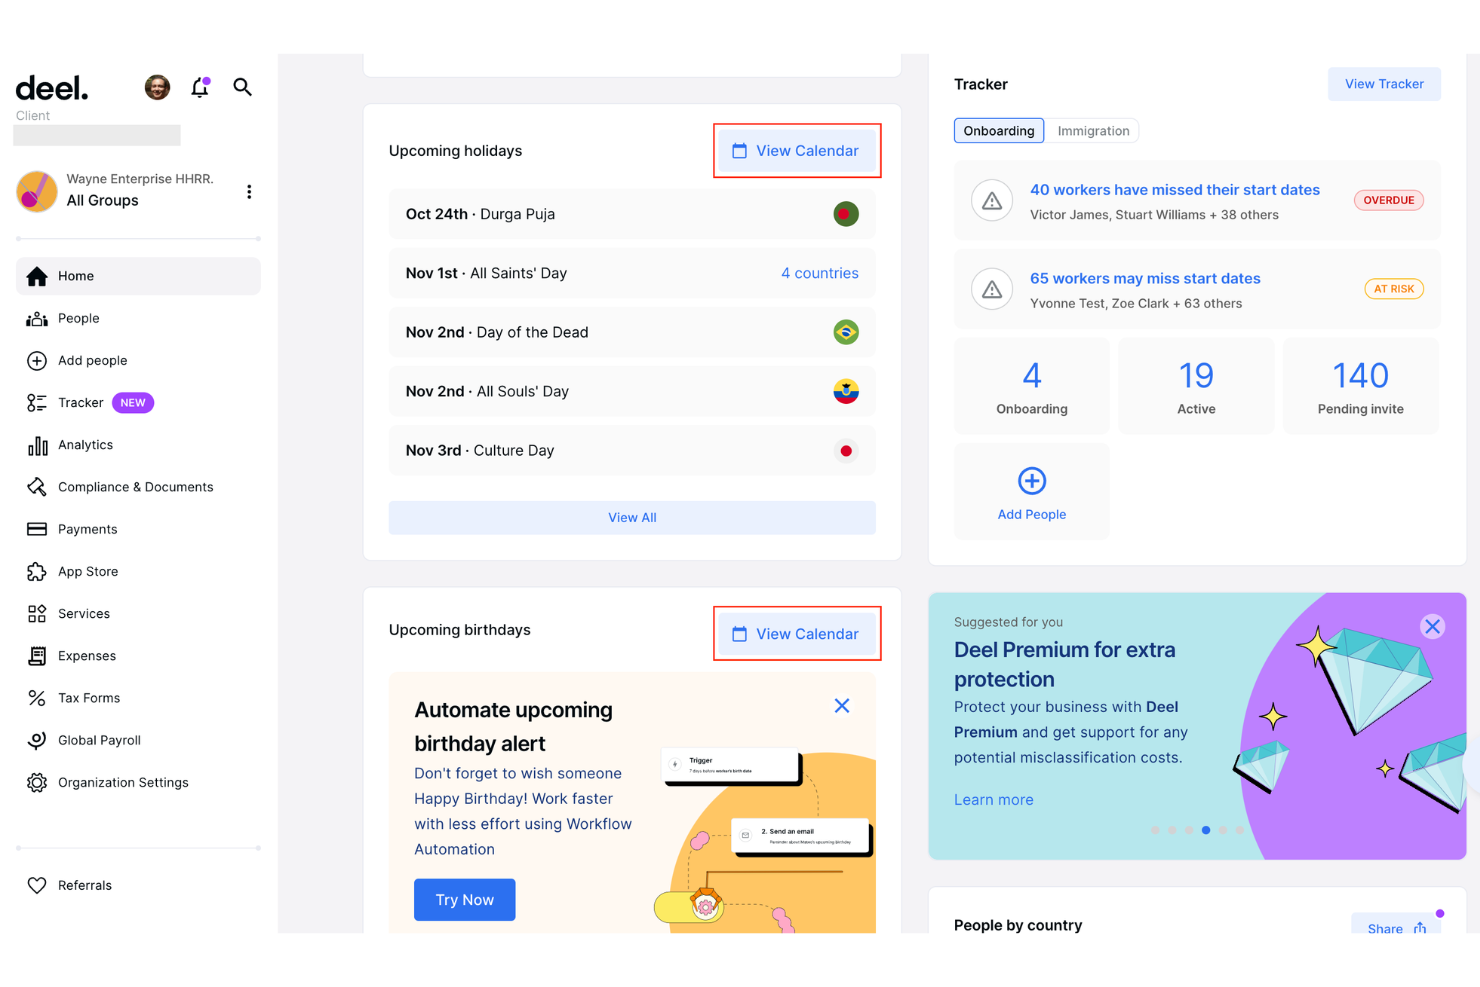Open the App Store section

87,571
